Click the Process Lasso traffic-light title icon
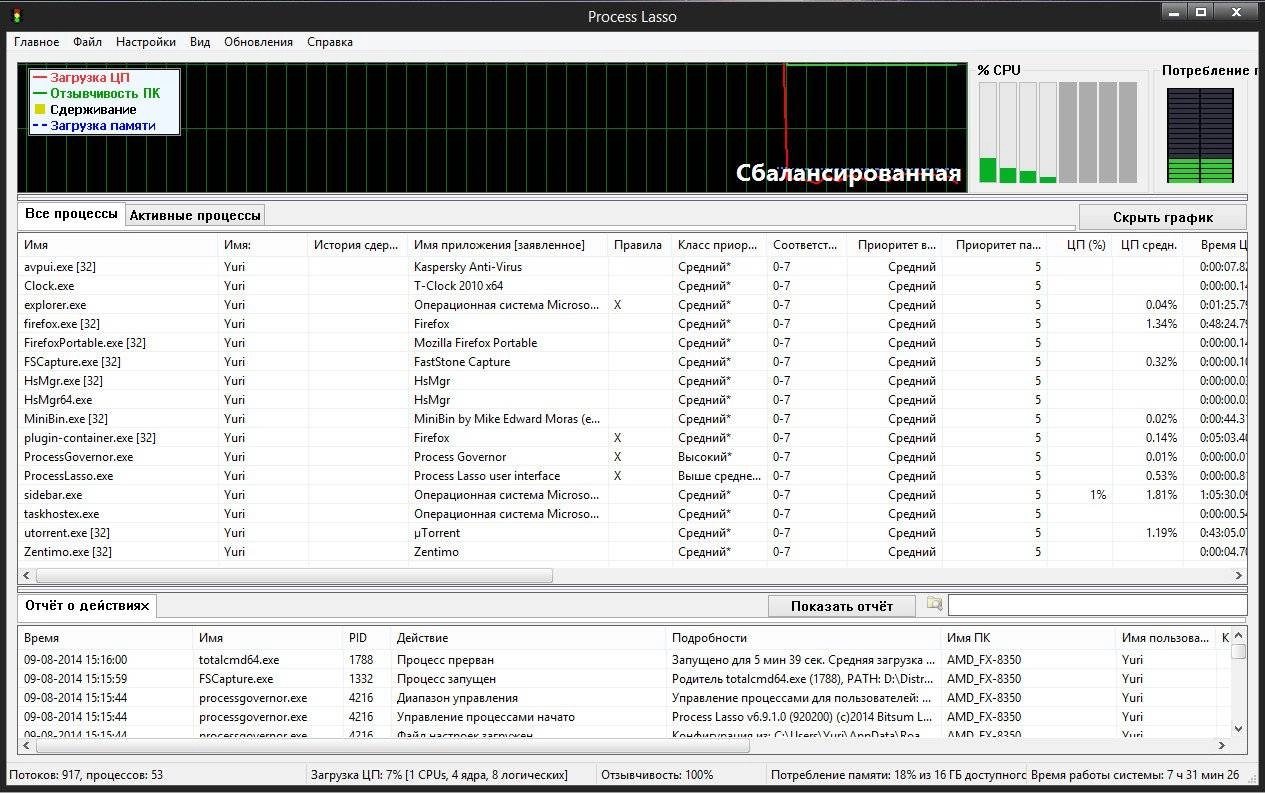Screen dimensions: 1265x793 tap(17, 15)
